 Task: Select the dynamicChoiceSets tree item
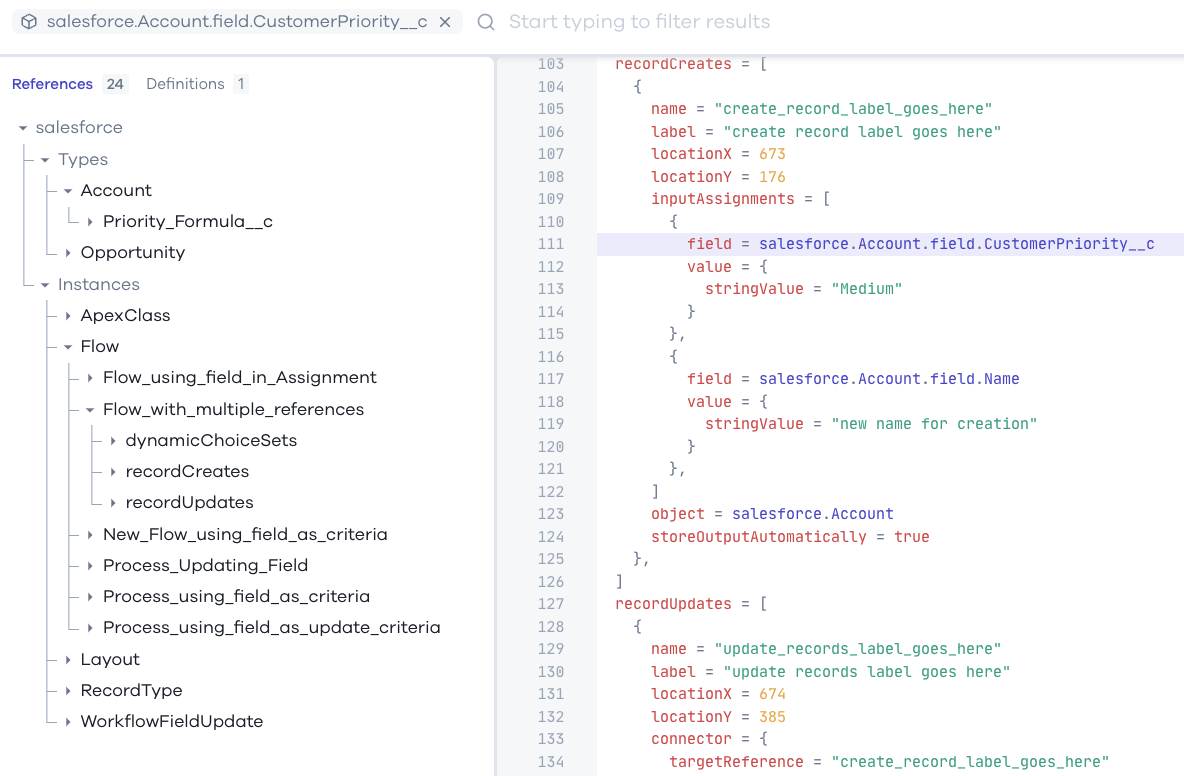pos(211,441)
